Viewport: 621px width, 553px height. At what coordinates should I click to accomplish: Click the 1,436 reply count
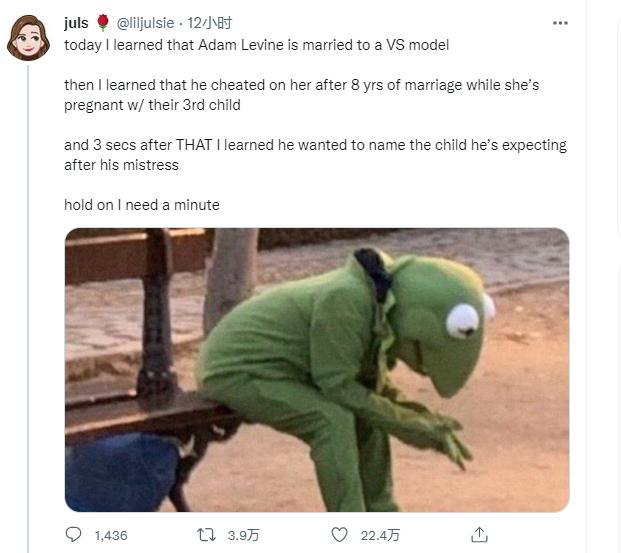coord(111,536)
